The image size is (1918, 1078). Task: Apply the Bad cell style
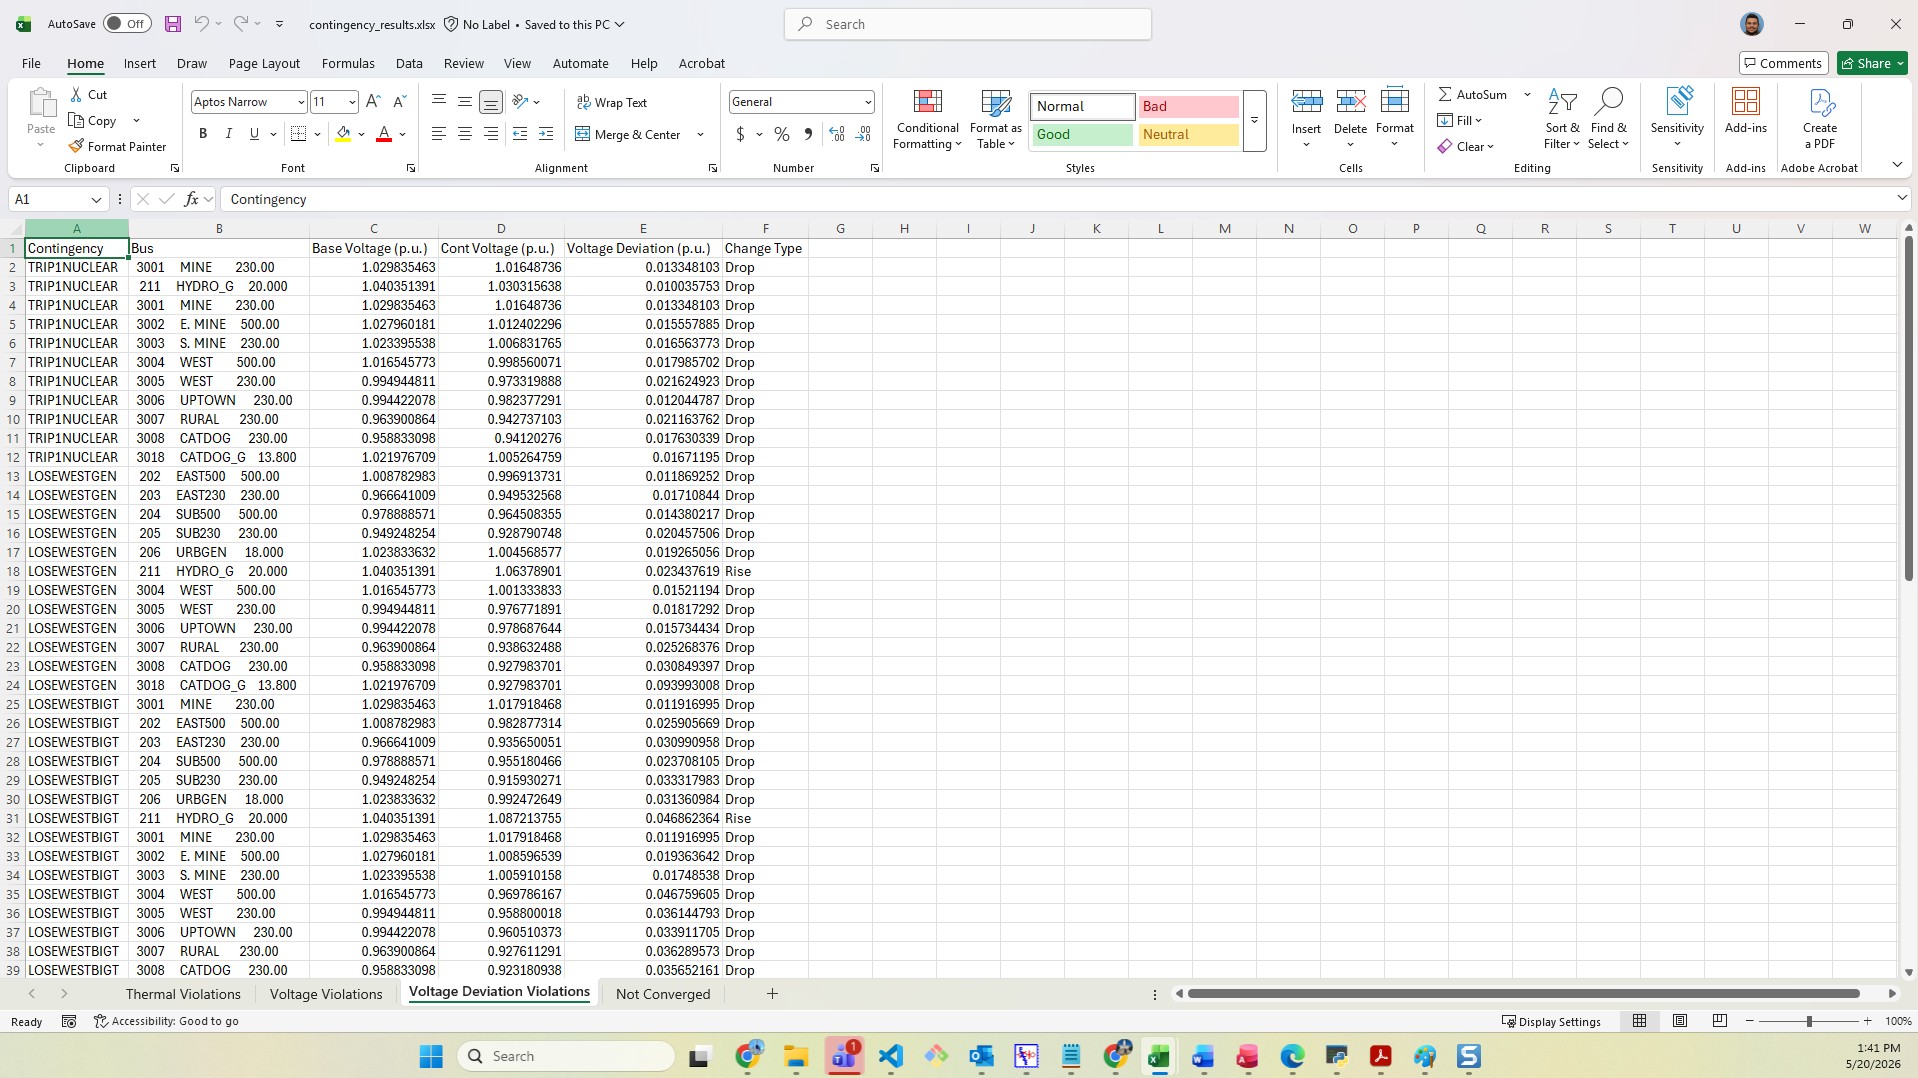tap(1188, 106)
